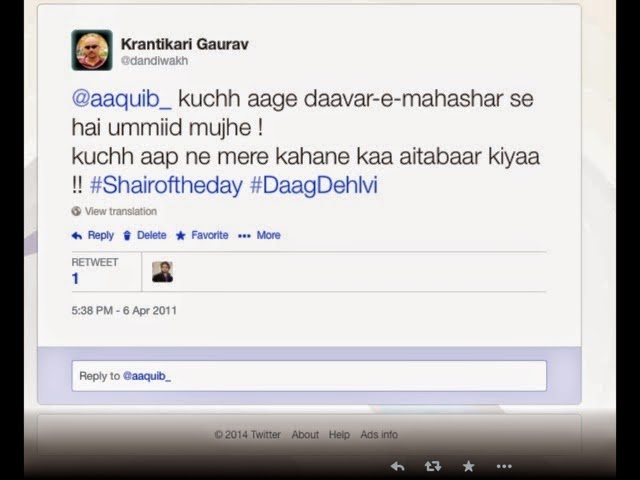The height and width of the screenshot is (480, 640).
Task: Open the #Shairoftheday hashtag
Action: click(x=166, y=185)
